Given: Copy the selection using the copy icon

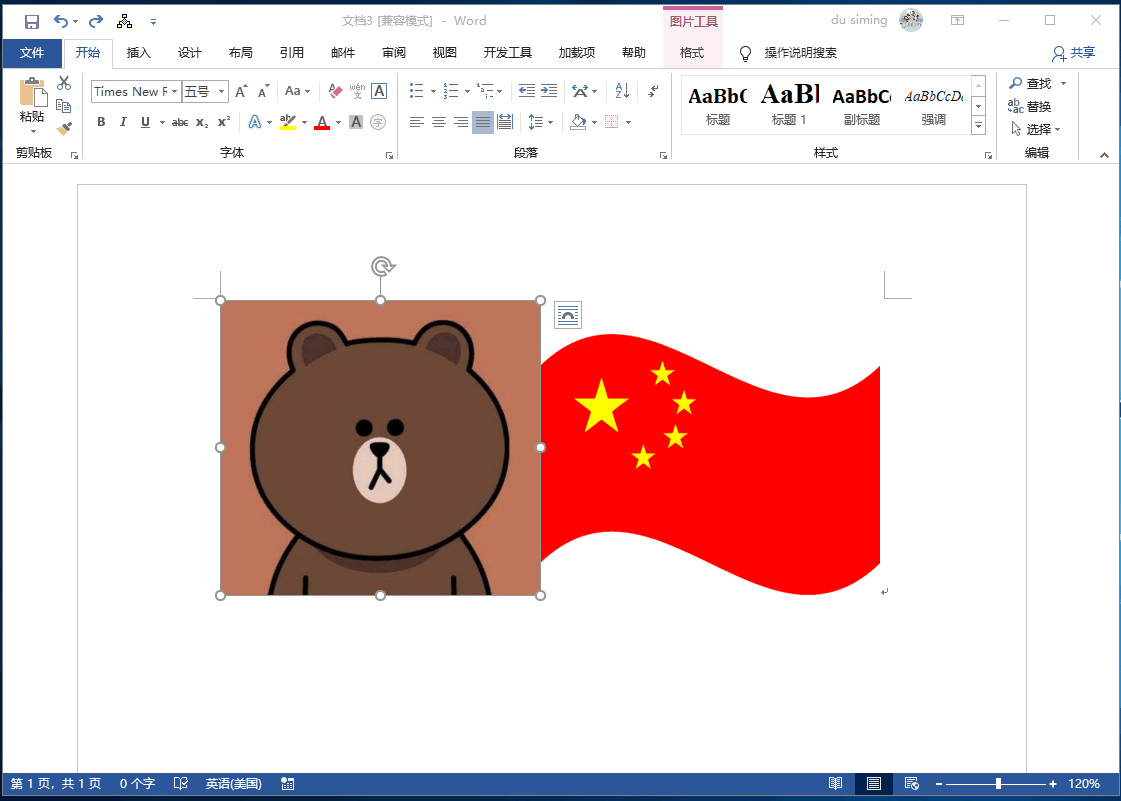Looking at the screenshot, I should click(x=64, y=106).
